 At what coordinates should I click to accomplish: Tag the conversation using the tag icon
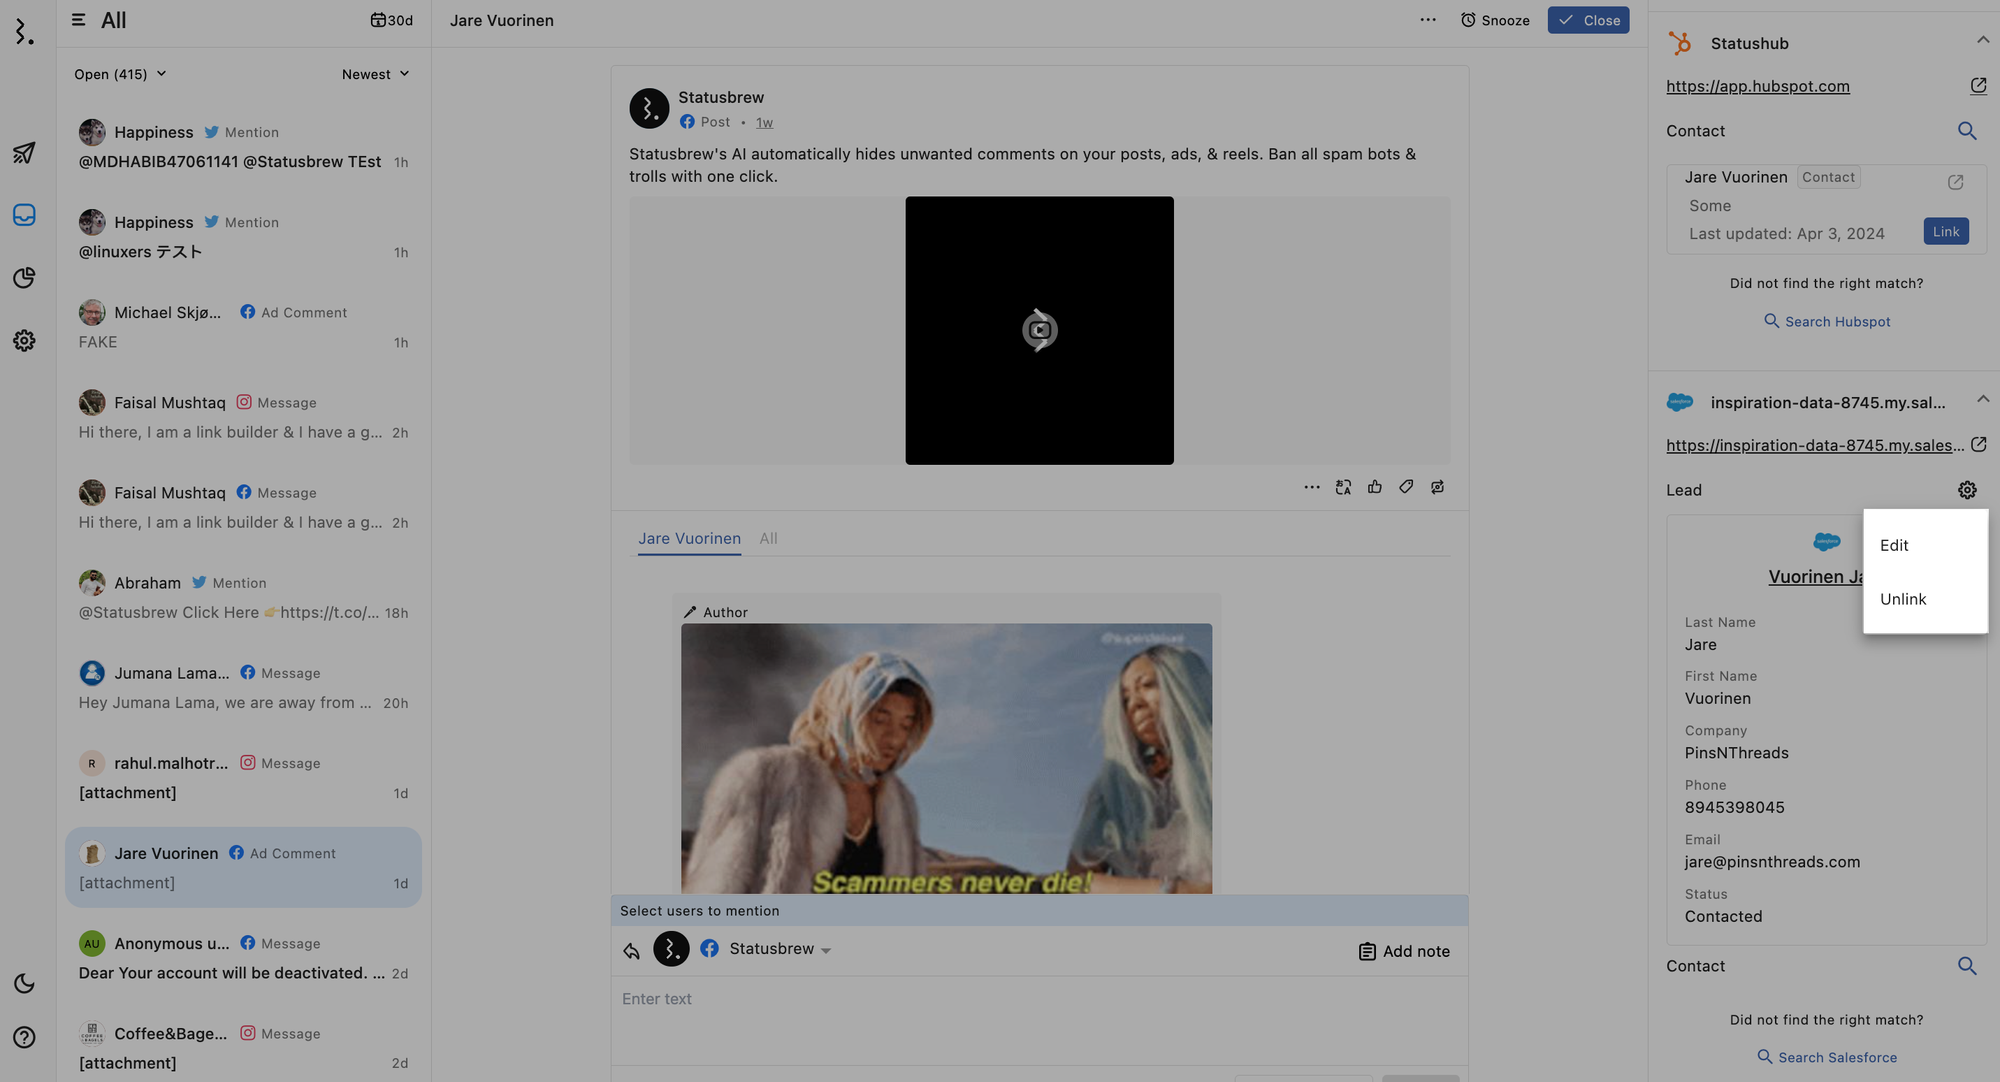[x=1406, y=487]
